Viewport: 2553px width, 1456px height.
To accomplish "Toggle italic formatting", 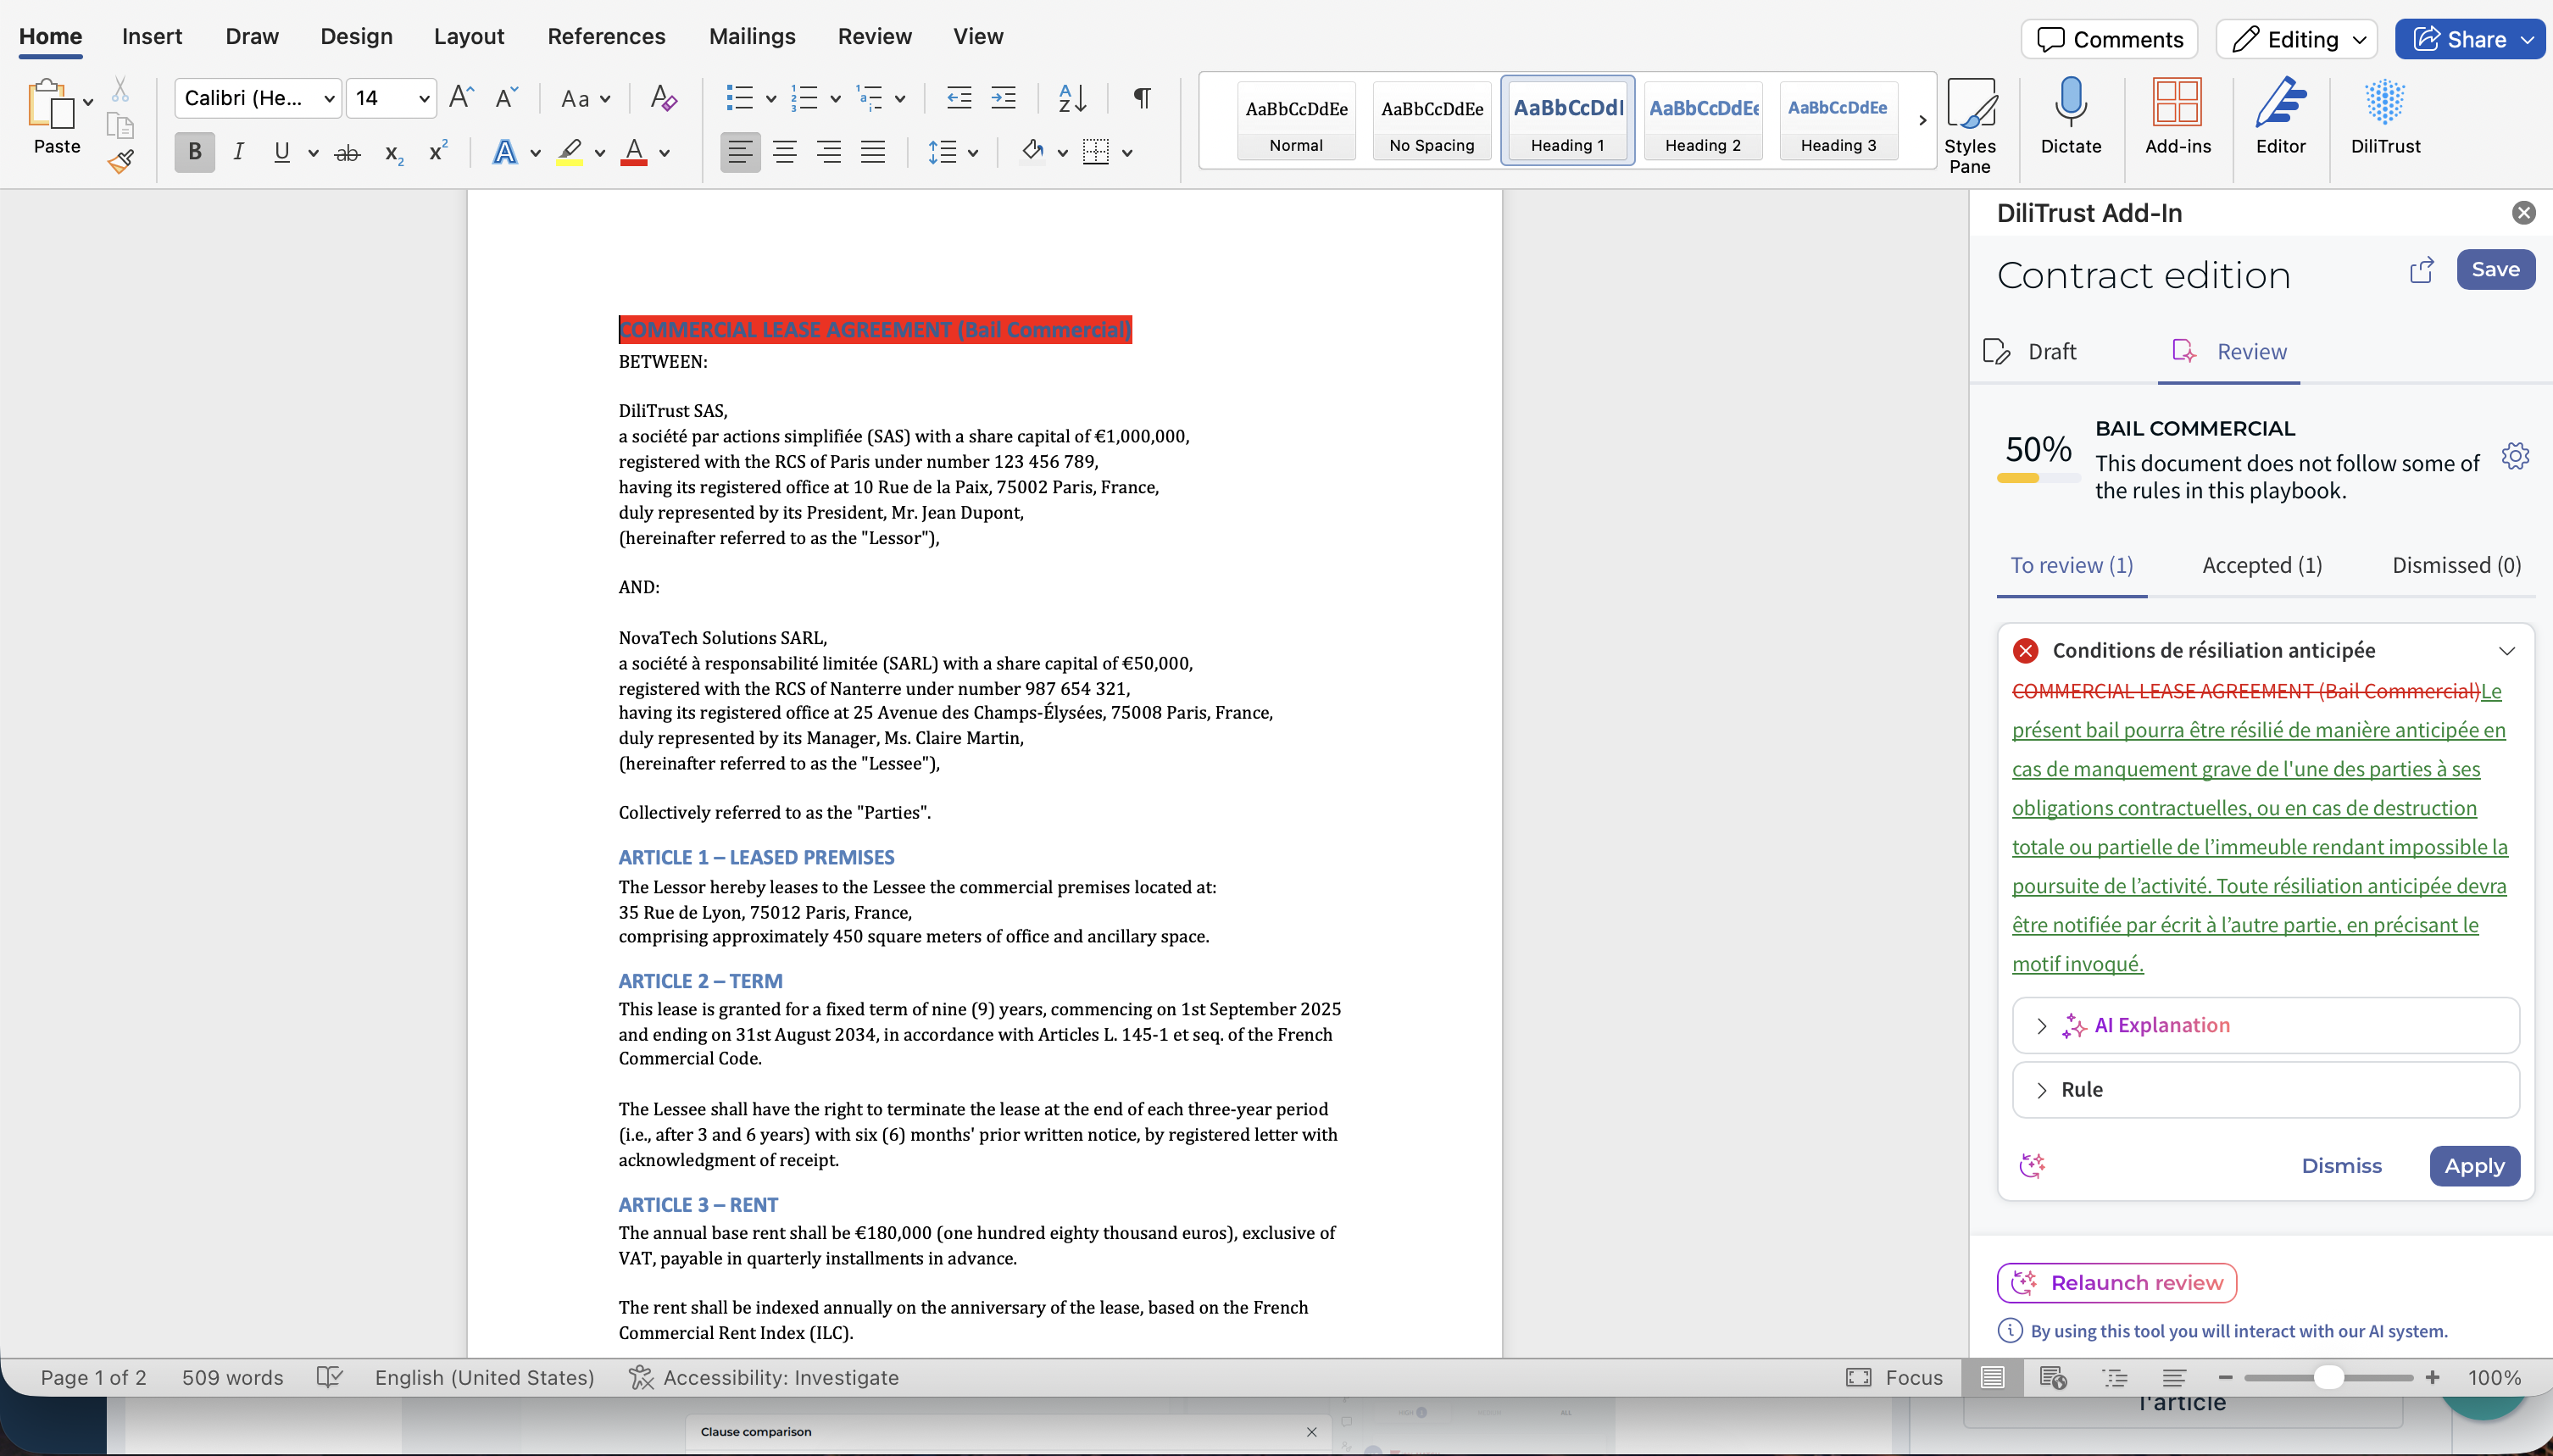I will [238, 152].
